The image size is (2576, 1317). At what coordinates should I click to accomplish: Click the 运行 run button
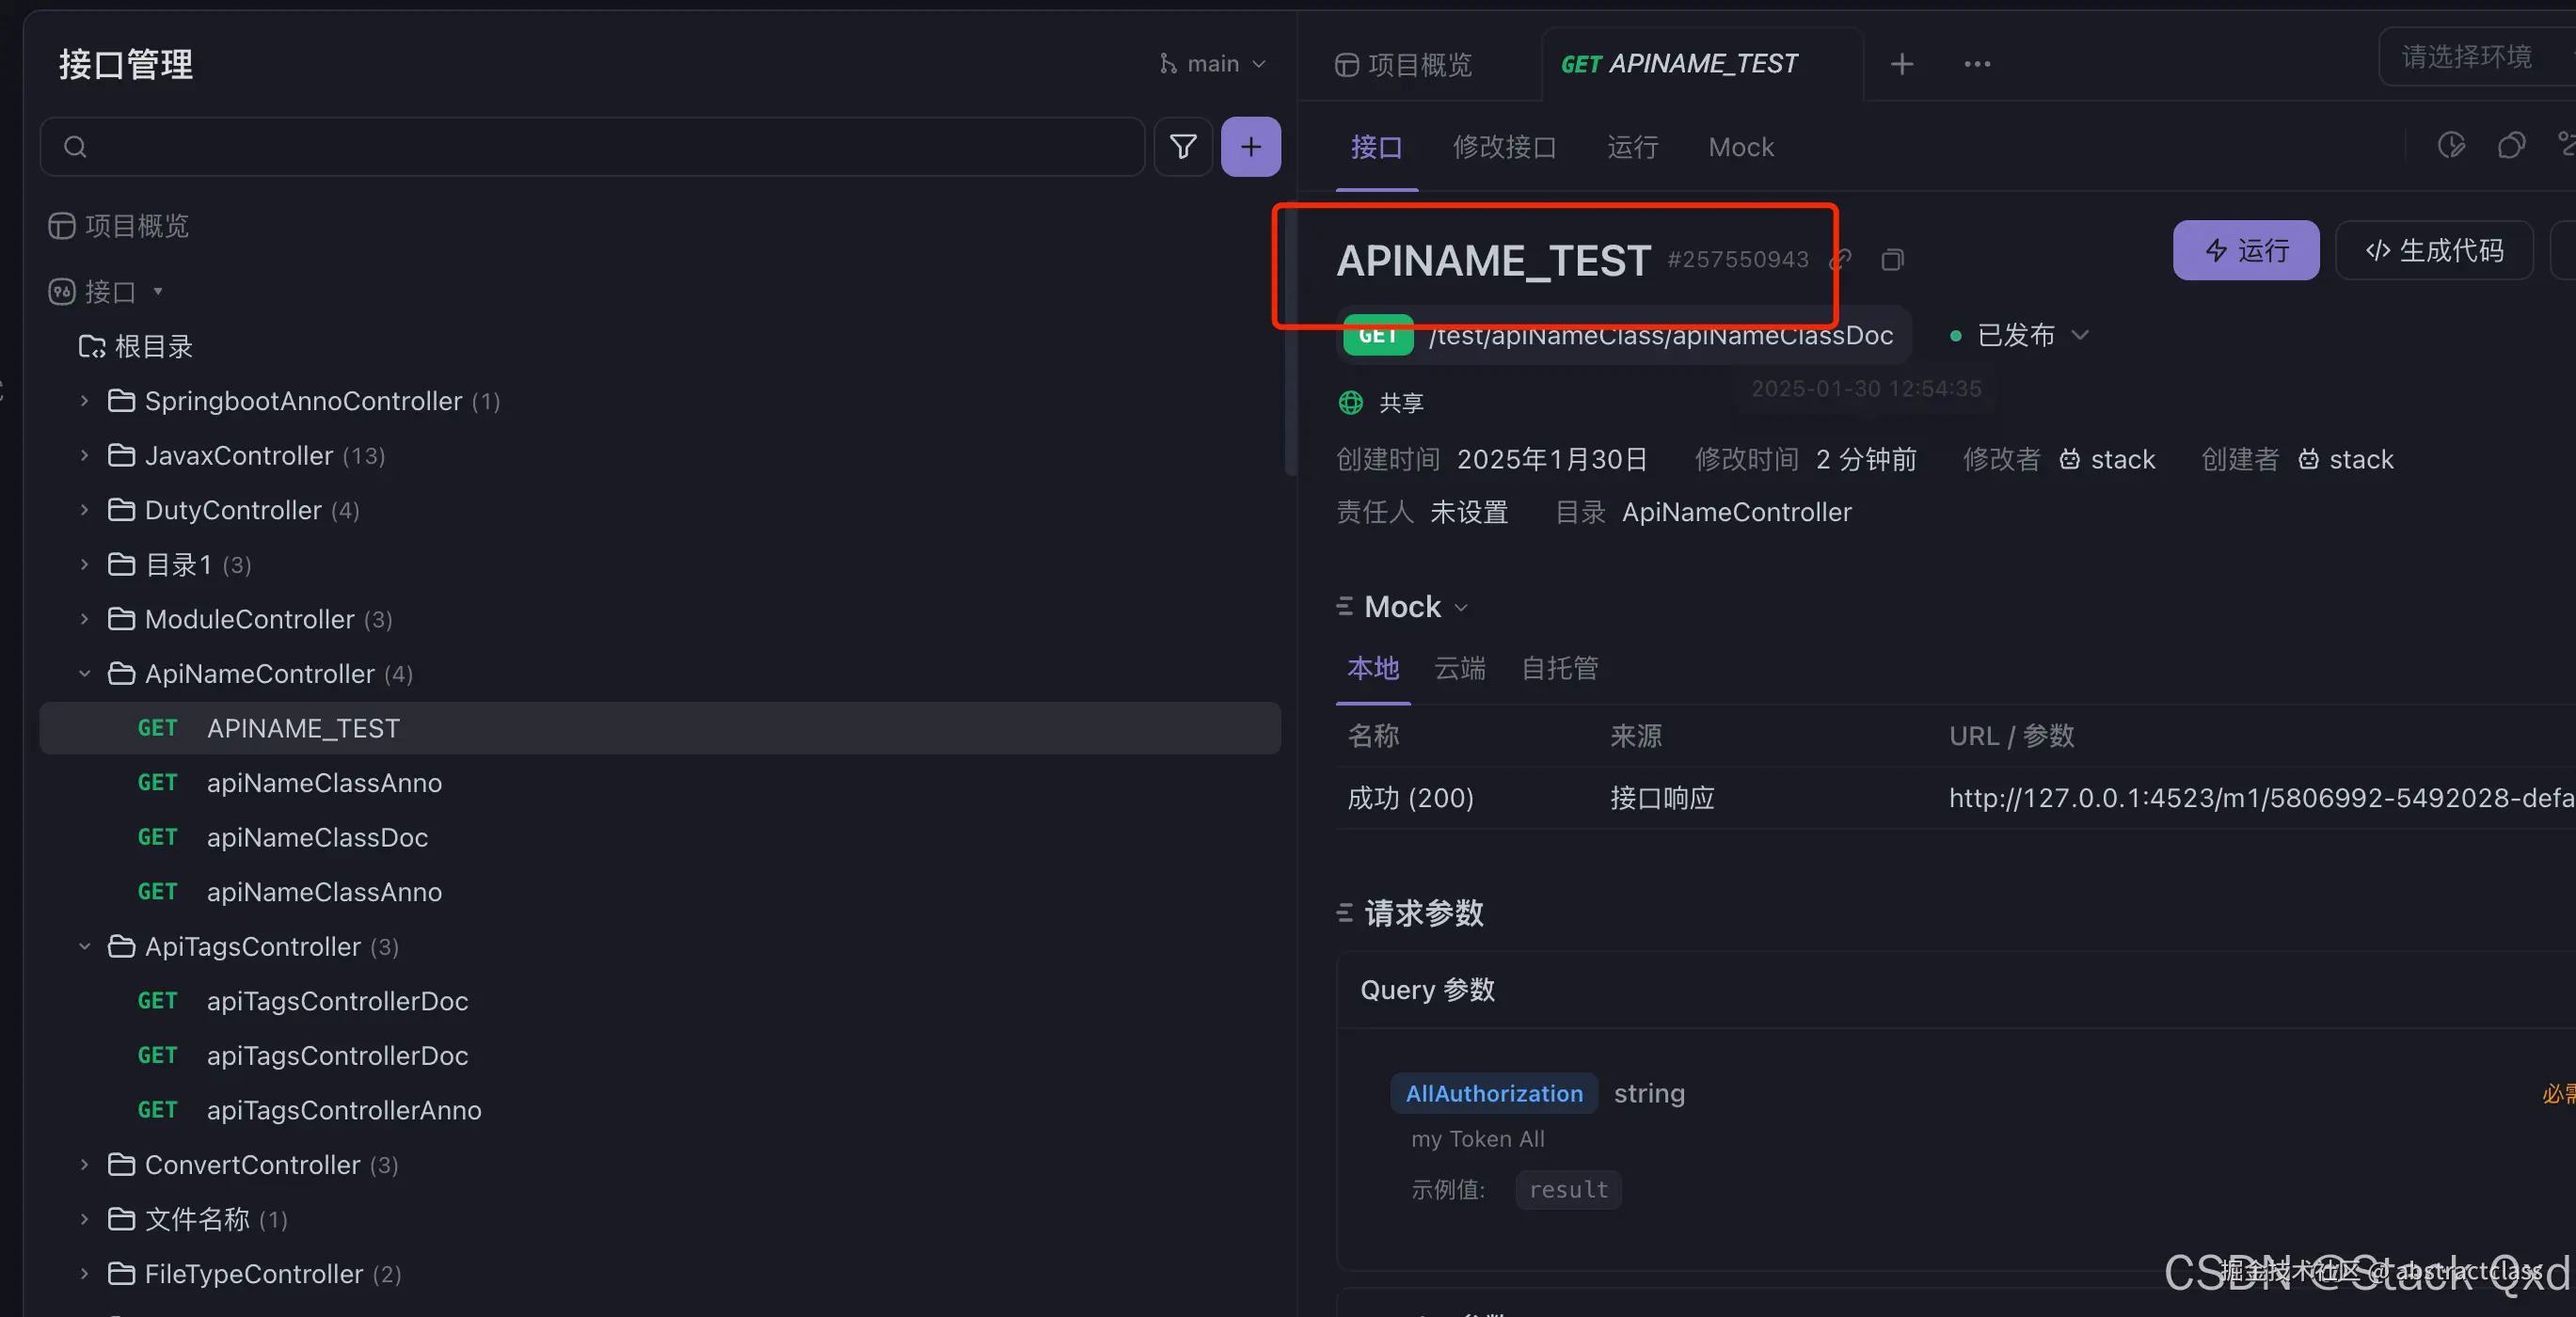2245,250
